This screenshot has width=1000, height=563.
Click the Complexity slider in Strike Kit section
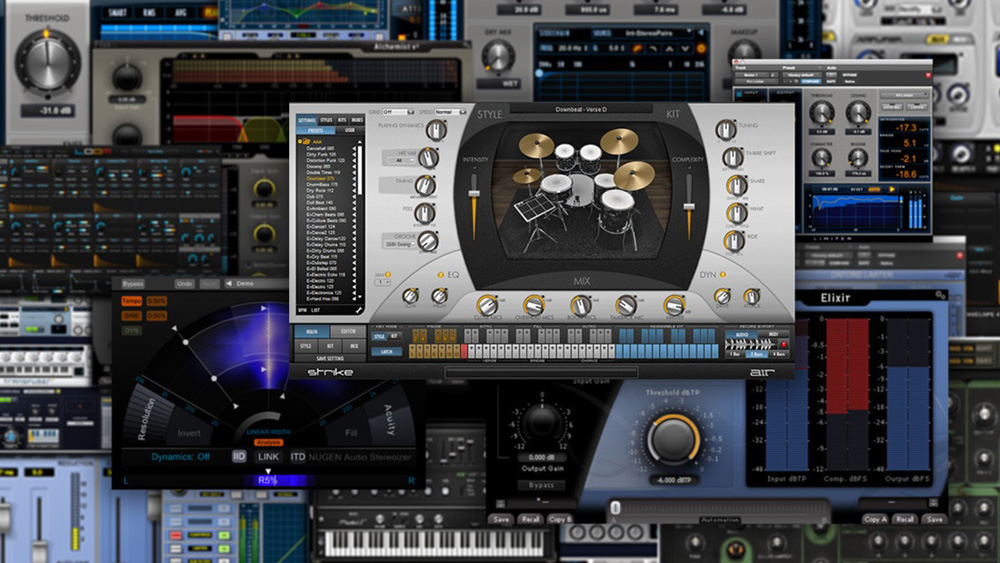(x=689, y=206)
